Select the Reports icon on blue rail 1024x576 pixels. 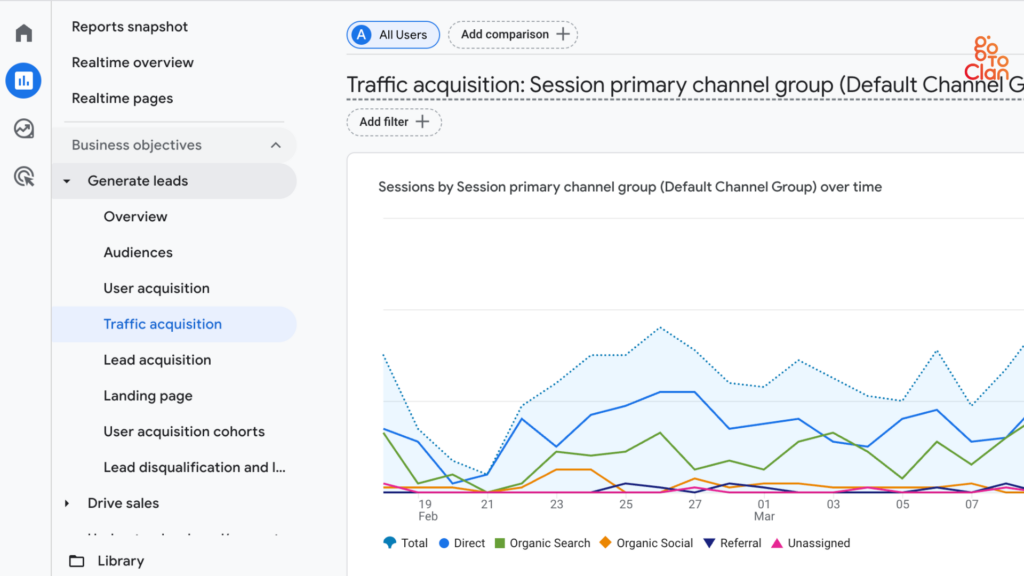pyautogui.click(x=23, y=80)
